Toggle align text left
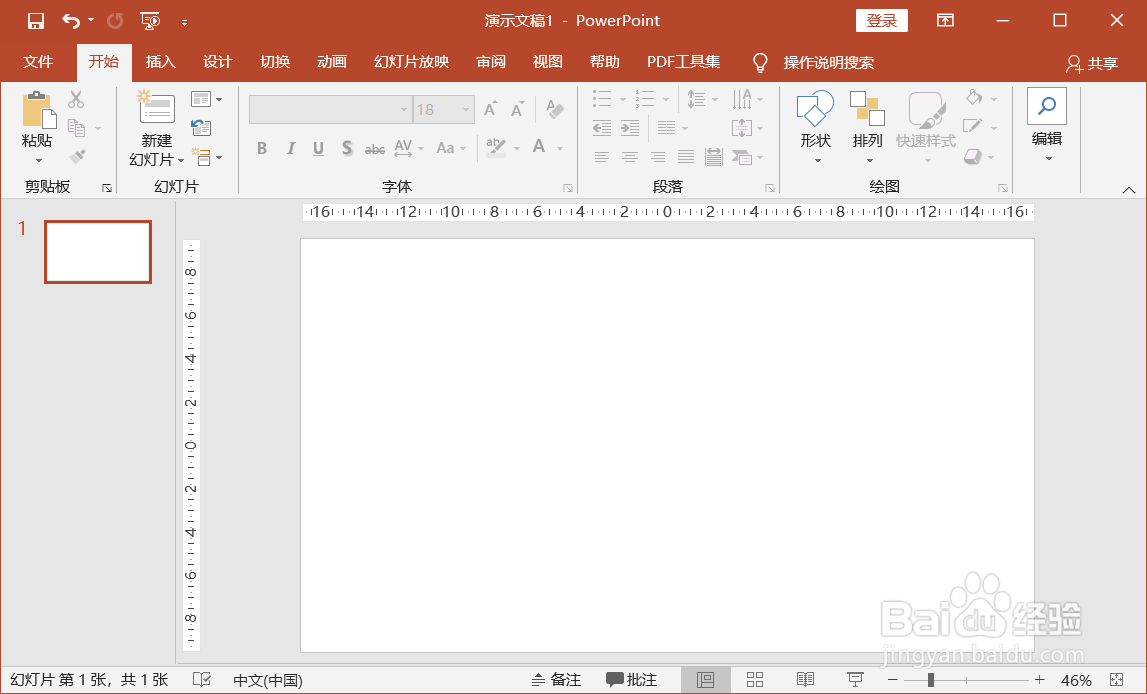Image resolution: width=1147 pixels, height=694 pixels. [x=601, y=156]
